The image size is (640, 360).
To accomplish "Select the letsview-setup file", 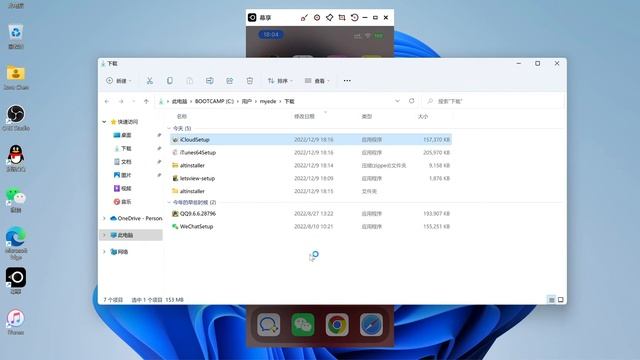I will 311,178.
